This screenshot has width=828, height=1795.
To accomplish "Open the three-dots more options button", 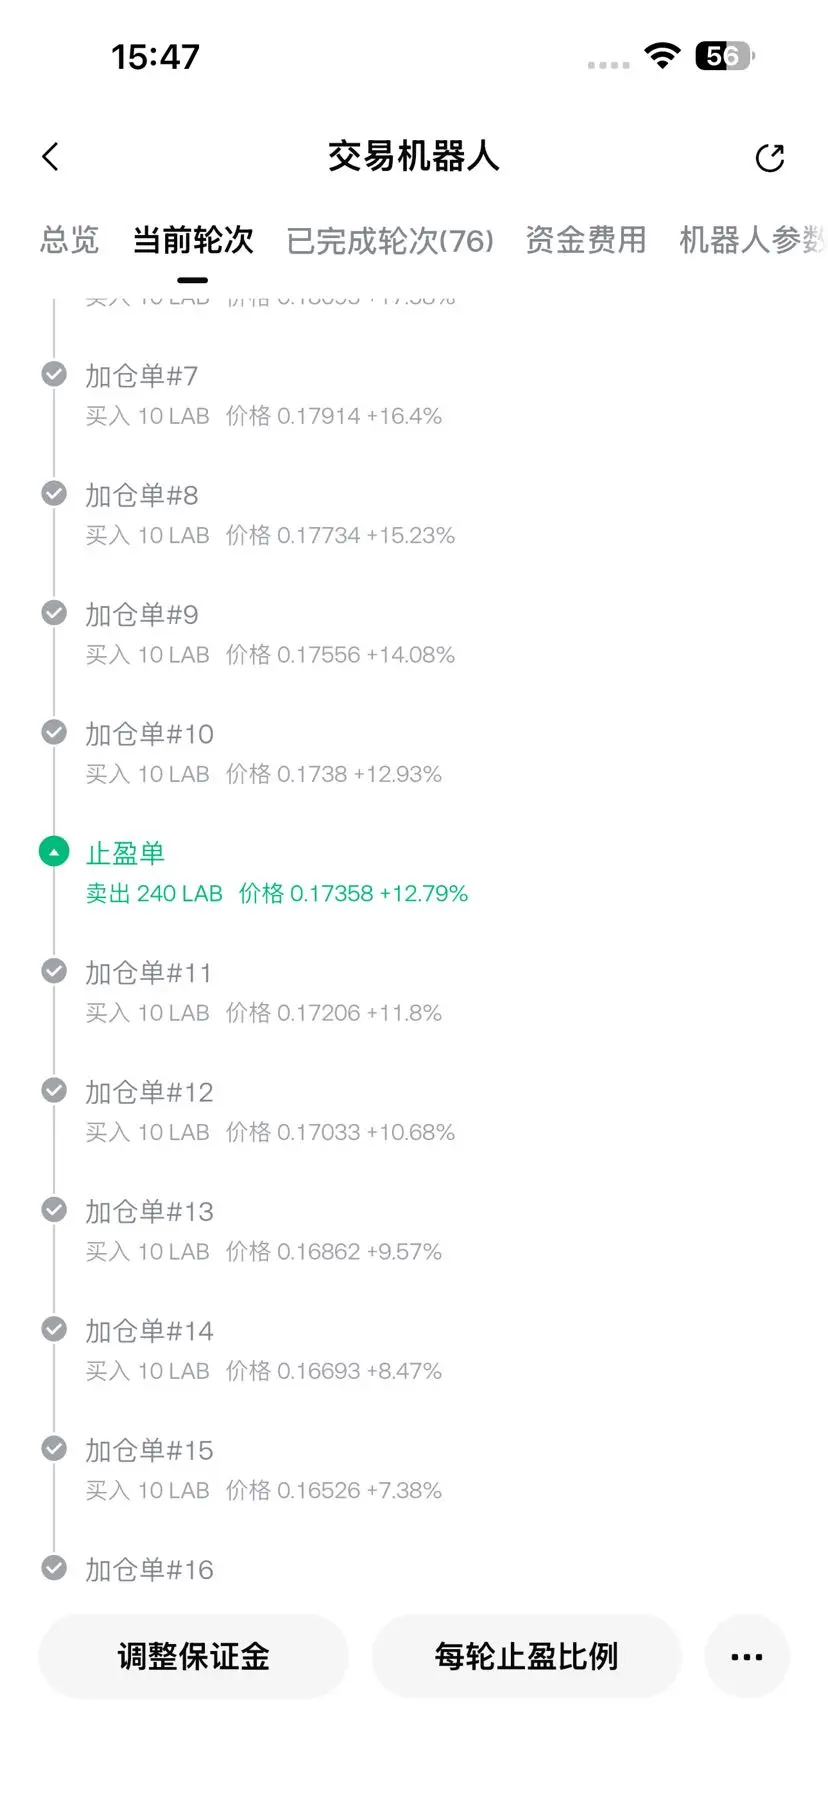I will click(747, 1656).
